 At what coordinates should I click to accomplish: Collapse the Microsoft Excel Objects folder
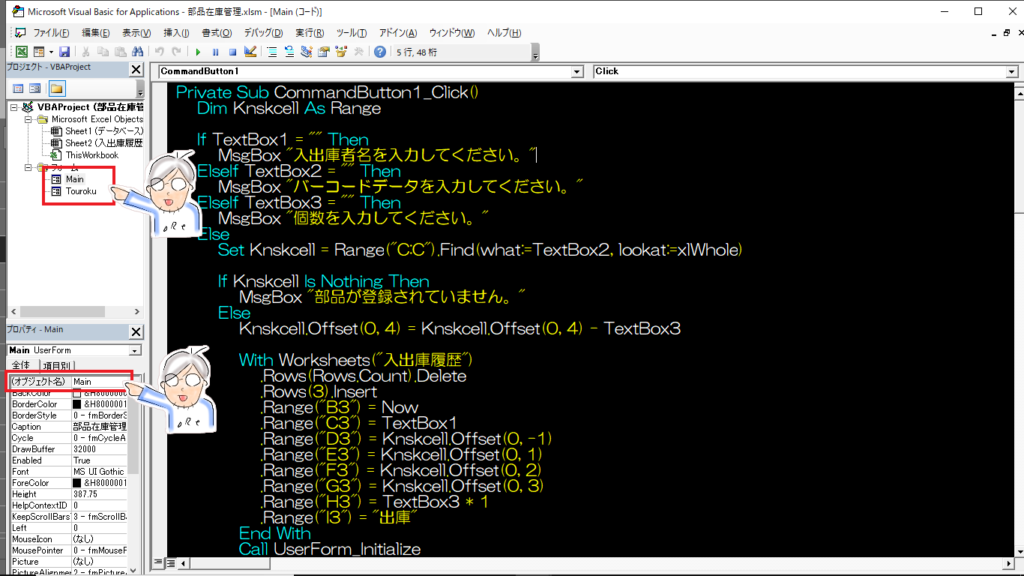(x=29, y=119)
